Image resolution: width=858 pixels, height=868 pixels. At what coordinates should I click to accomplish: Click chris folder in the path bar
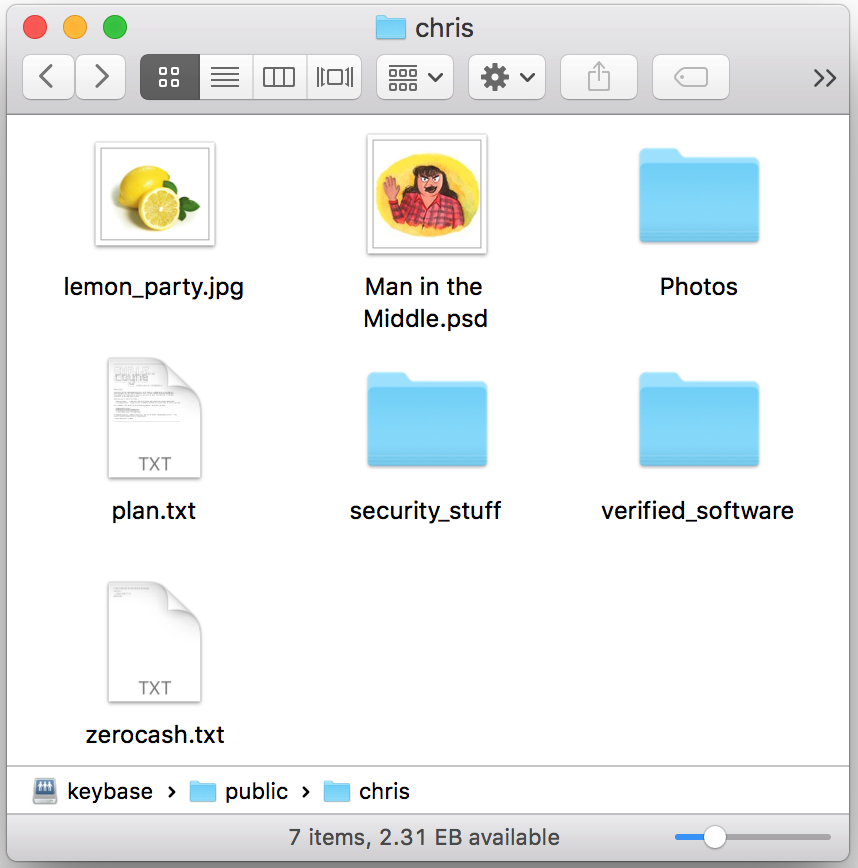366,791
